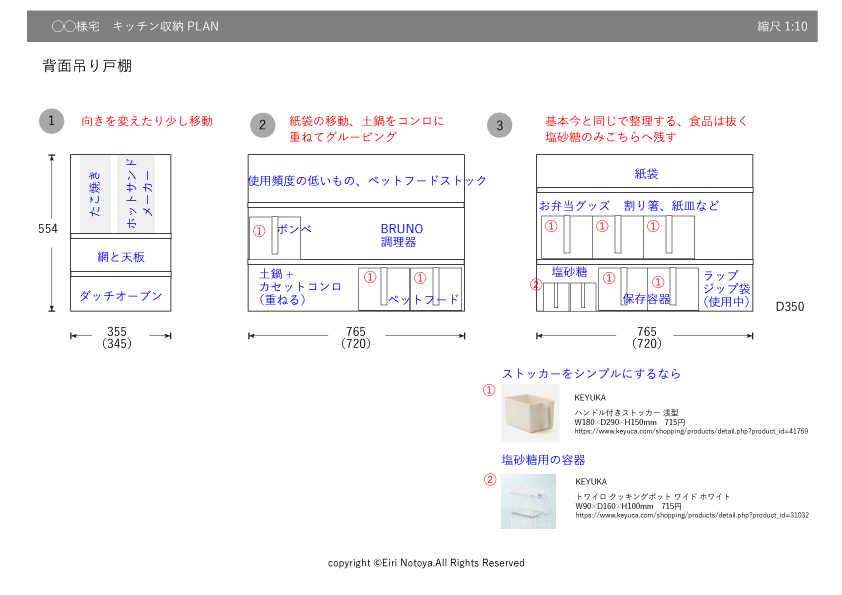Click the ストッカーをシンプルにするなら heading
The width and height of the screenshot is (842, 595).
591,373
